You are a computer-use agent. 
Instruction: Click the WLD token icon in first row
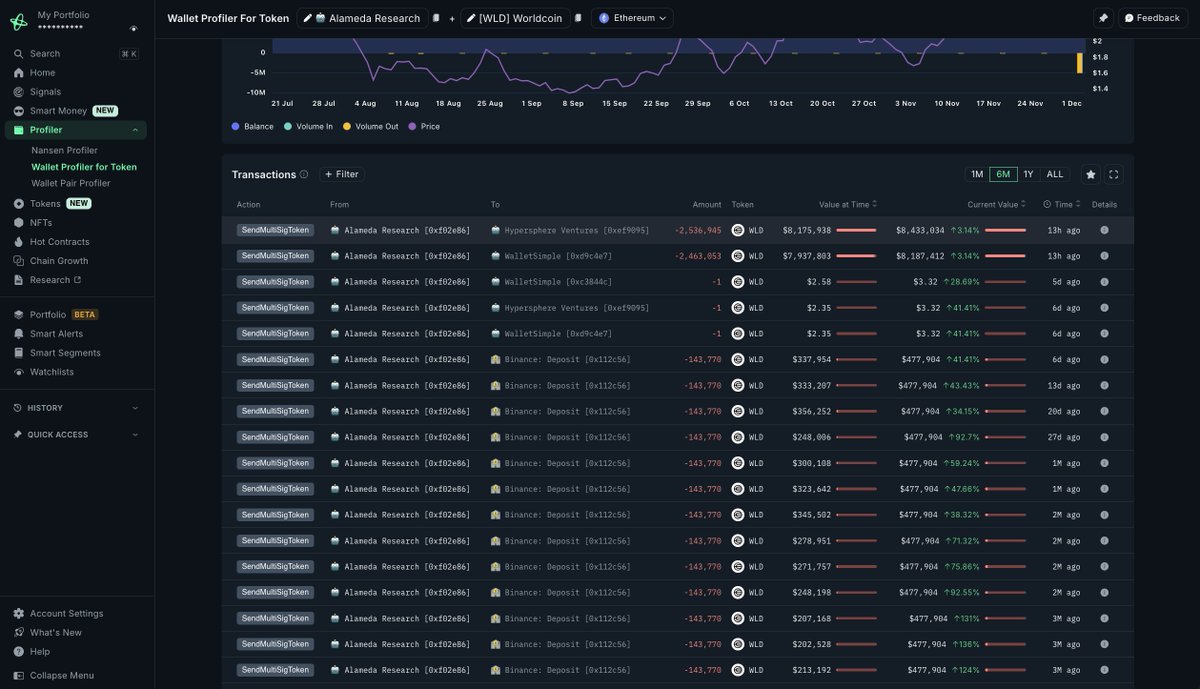[738, 230]
